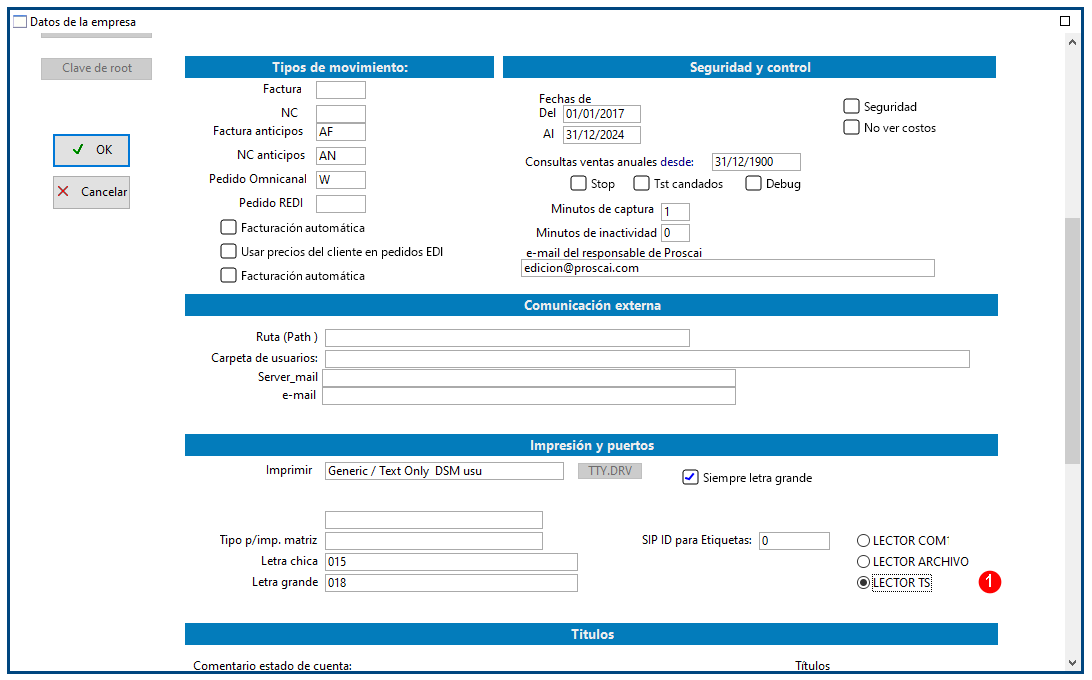The width and height of the screenshot is (1092, 680).
Task: Click the Impresión y puertos header
Action: pyautogui.click(x=591, y=445)
